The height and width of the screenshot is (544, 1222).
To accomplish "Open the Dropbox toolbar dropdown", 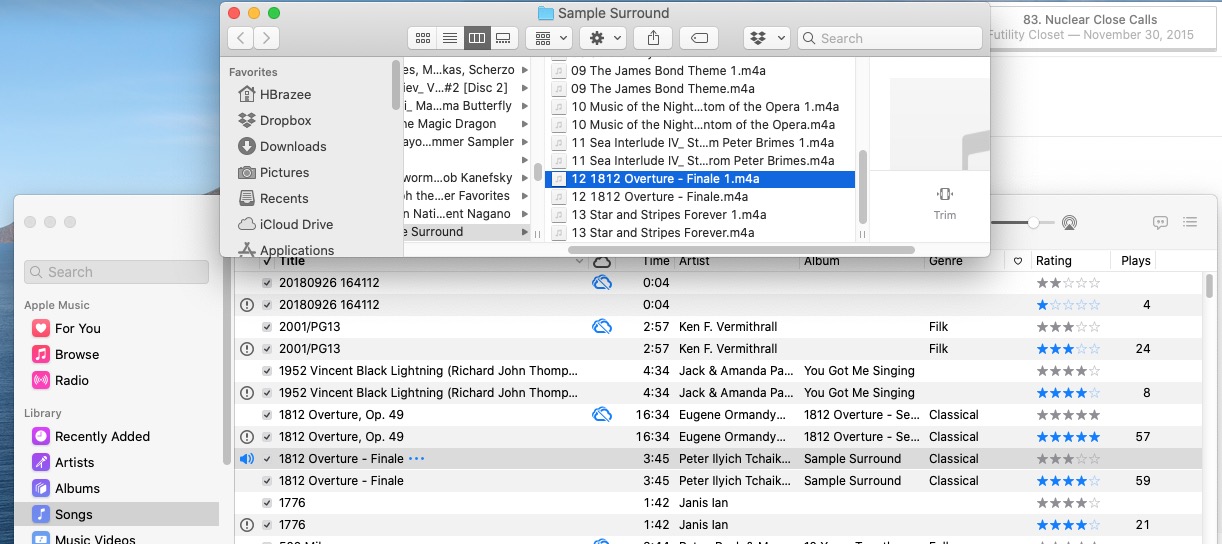I will pos(767,38).
